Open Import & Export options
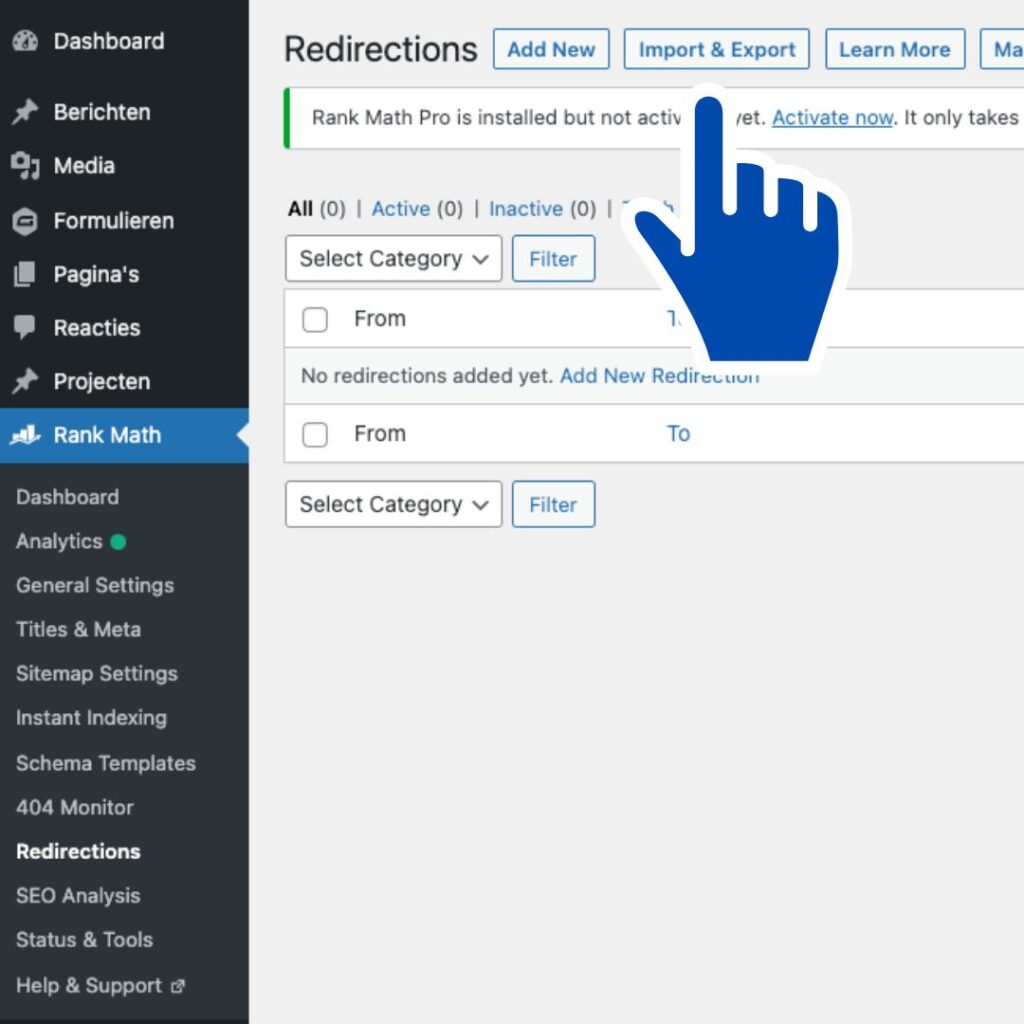 tap(715, 48)
